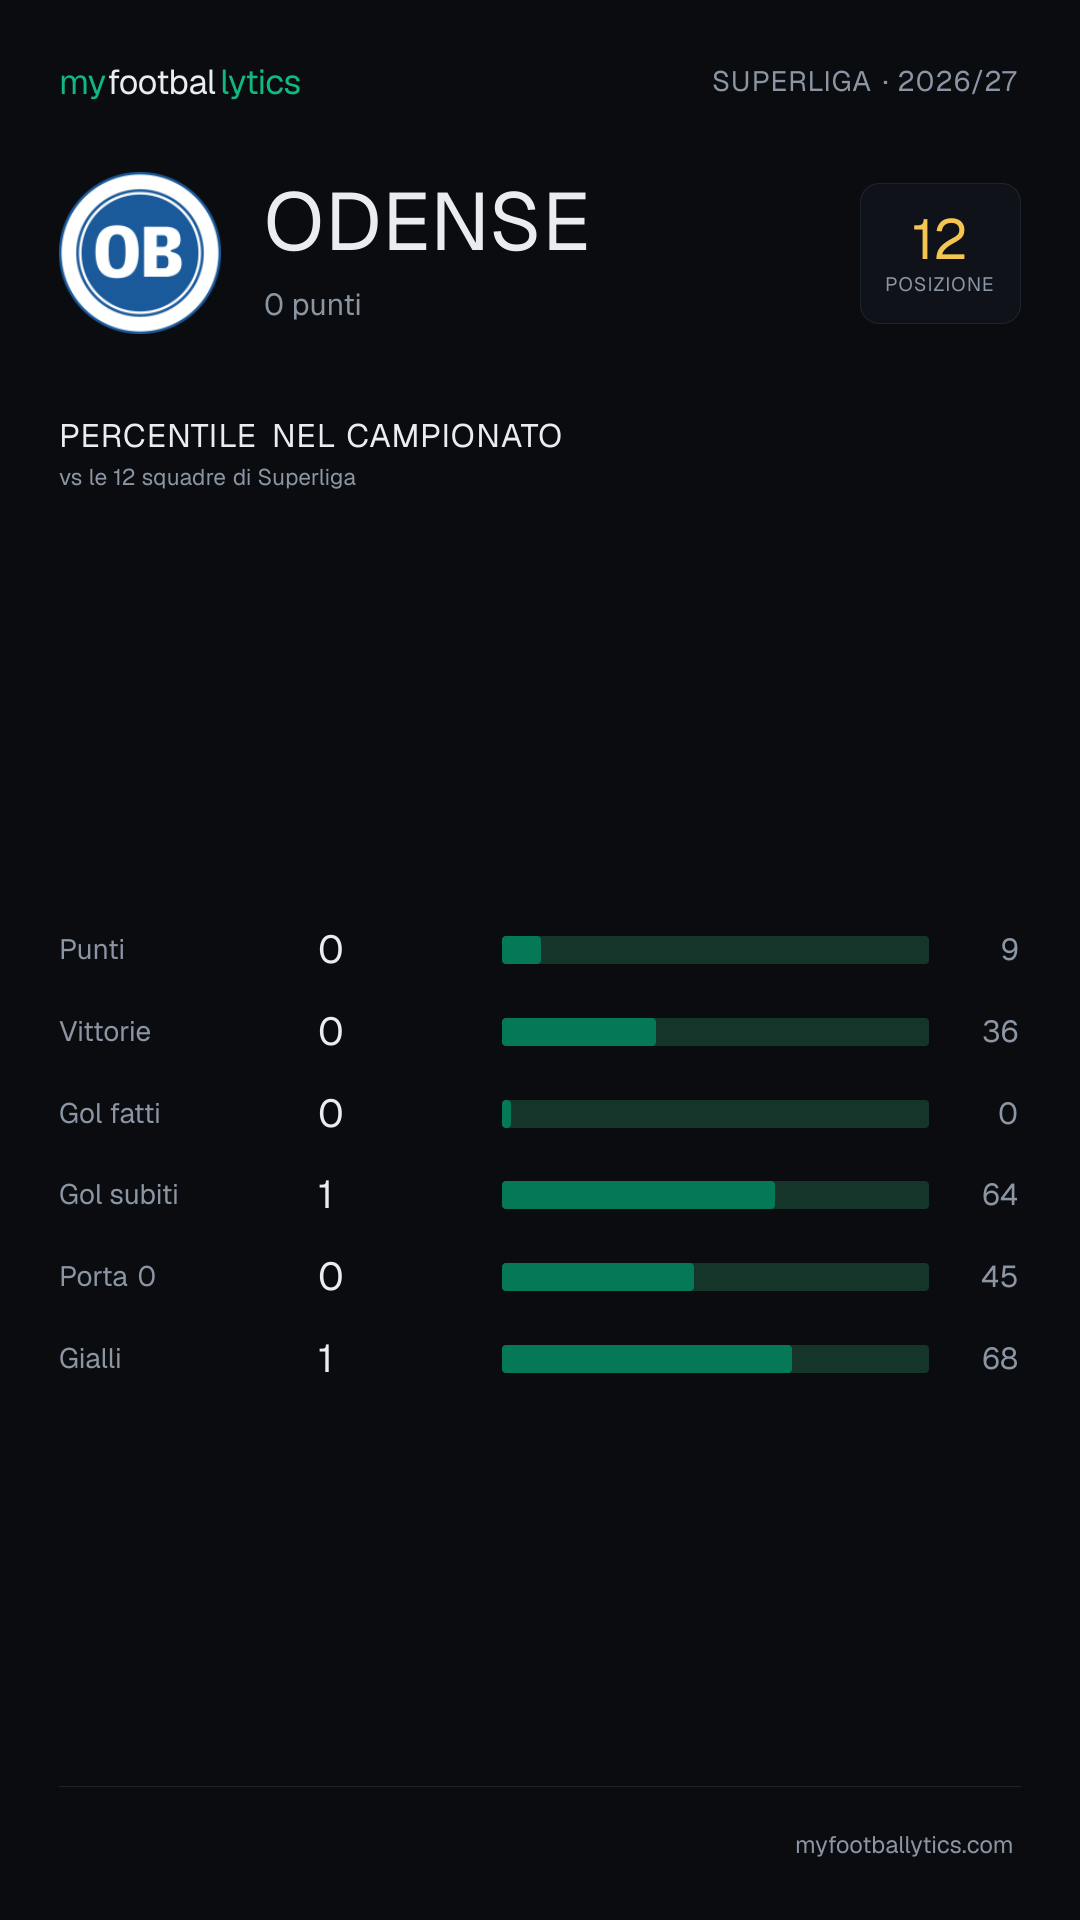
Task: Click the OB Odense club crest
Action: pos(140,253)
